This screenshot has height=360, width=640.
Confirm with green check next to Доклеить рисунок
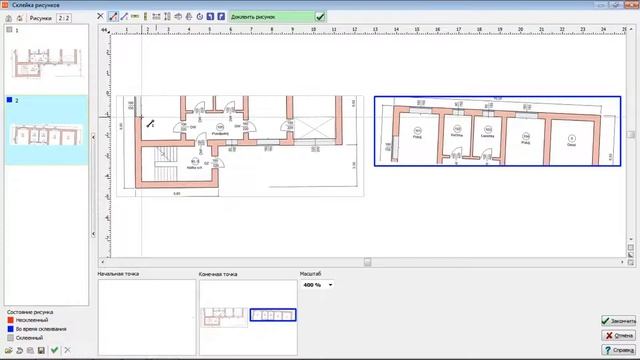pos(320,17)
